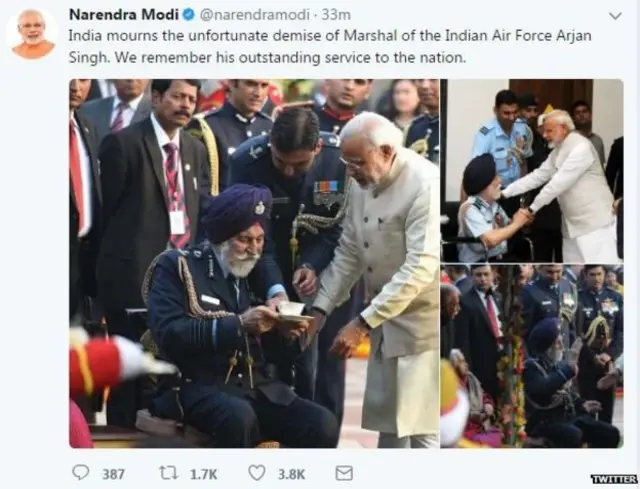The width and height of the screenshot is (640, 489).
Task: Open the top-right handshake photo
Action: point(532,171)
